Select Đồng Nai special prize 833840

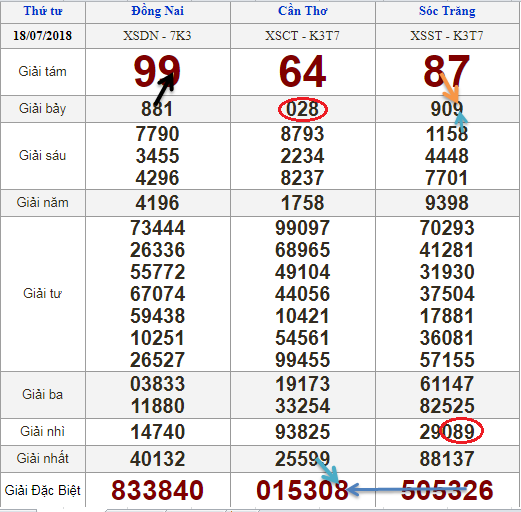point(157,490)
